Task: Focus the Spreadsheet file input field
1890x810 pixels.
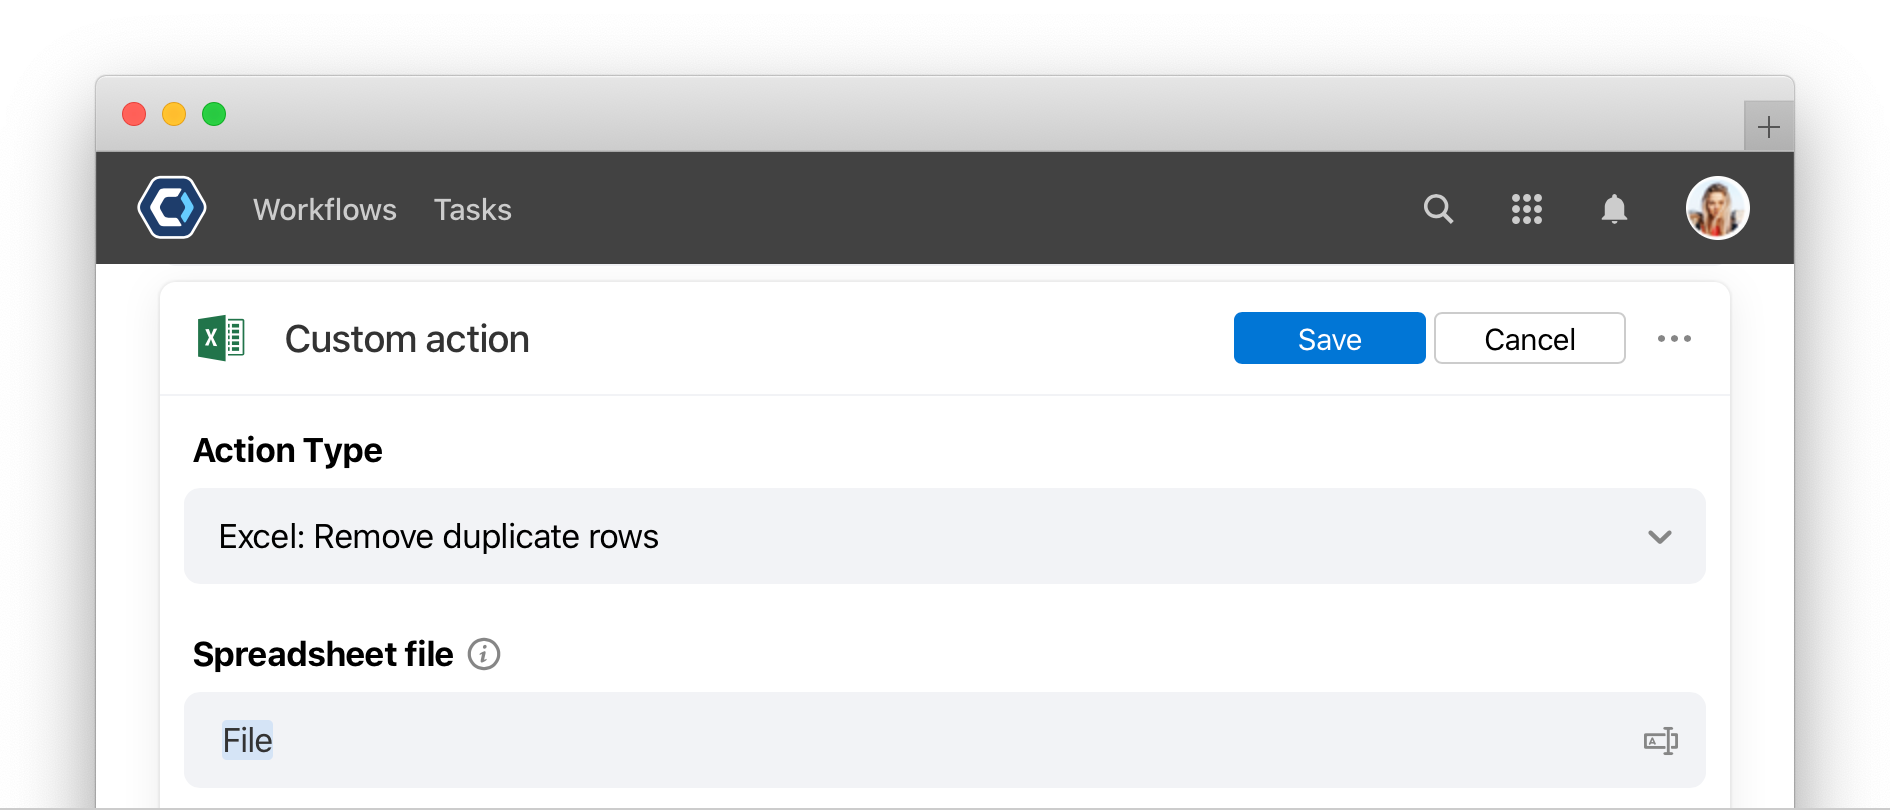Action: pos(944,740)
